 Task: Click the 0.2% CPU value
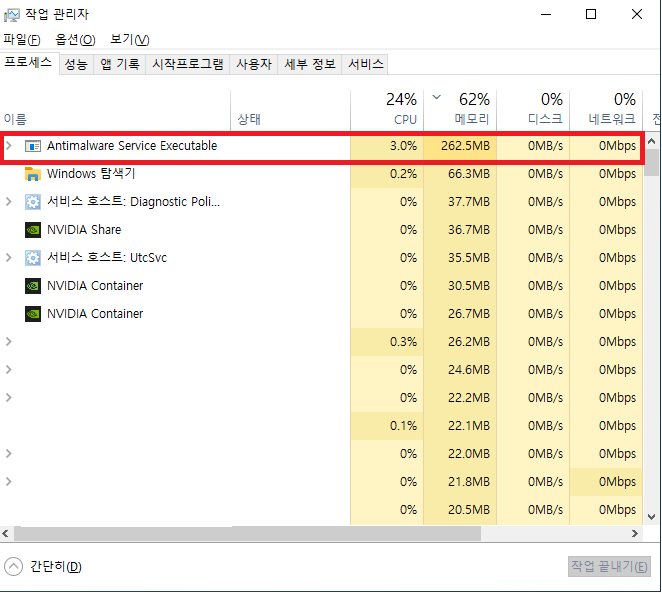coord(403,174)
